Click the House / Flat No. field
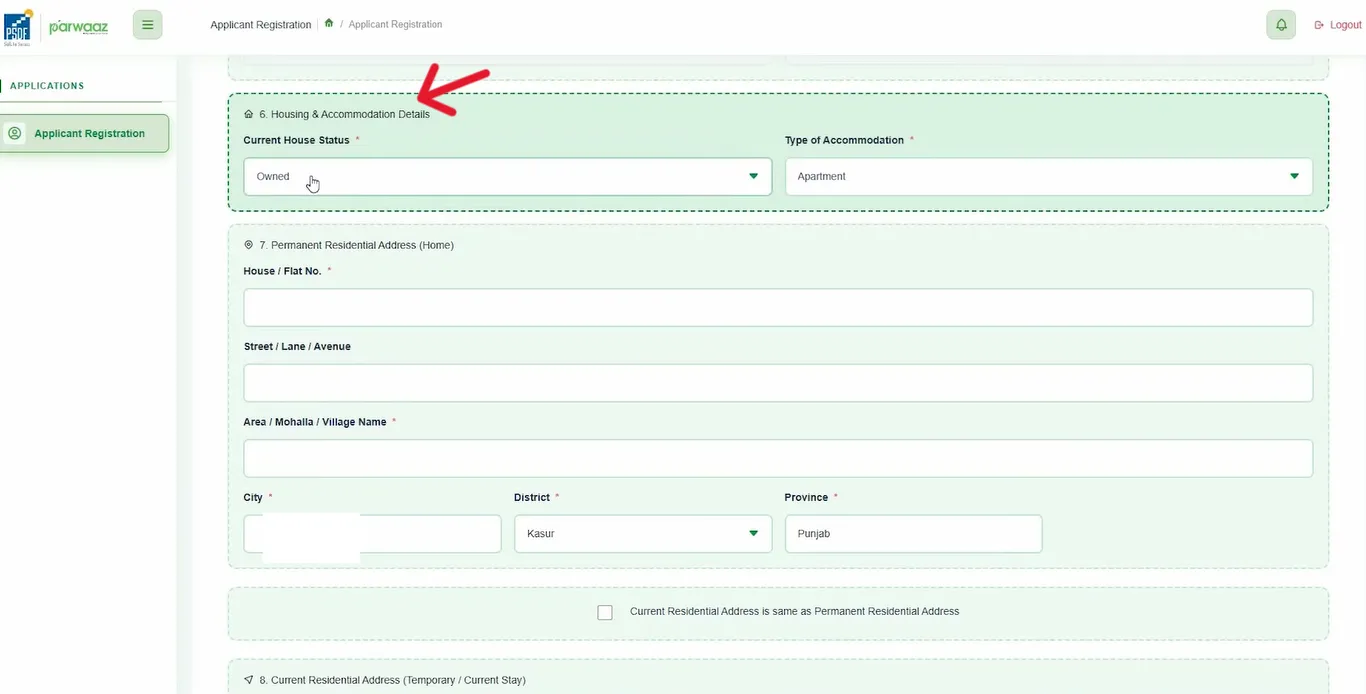This screenshot has width=1366, height=694. point(778,307)
